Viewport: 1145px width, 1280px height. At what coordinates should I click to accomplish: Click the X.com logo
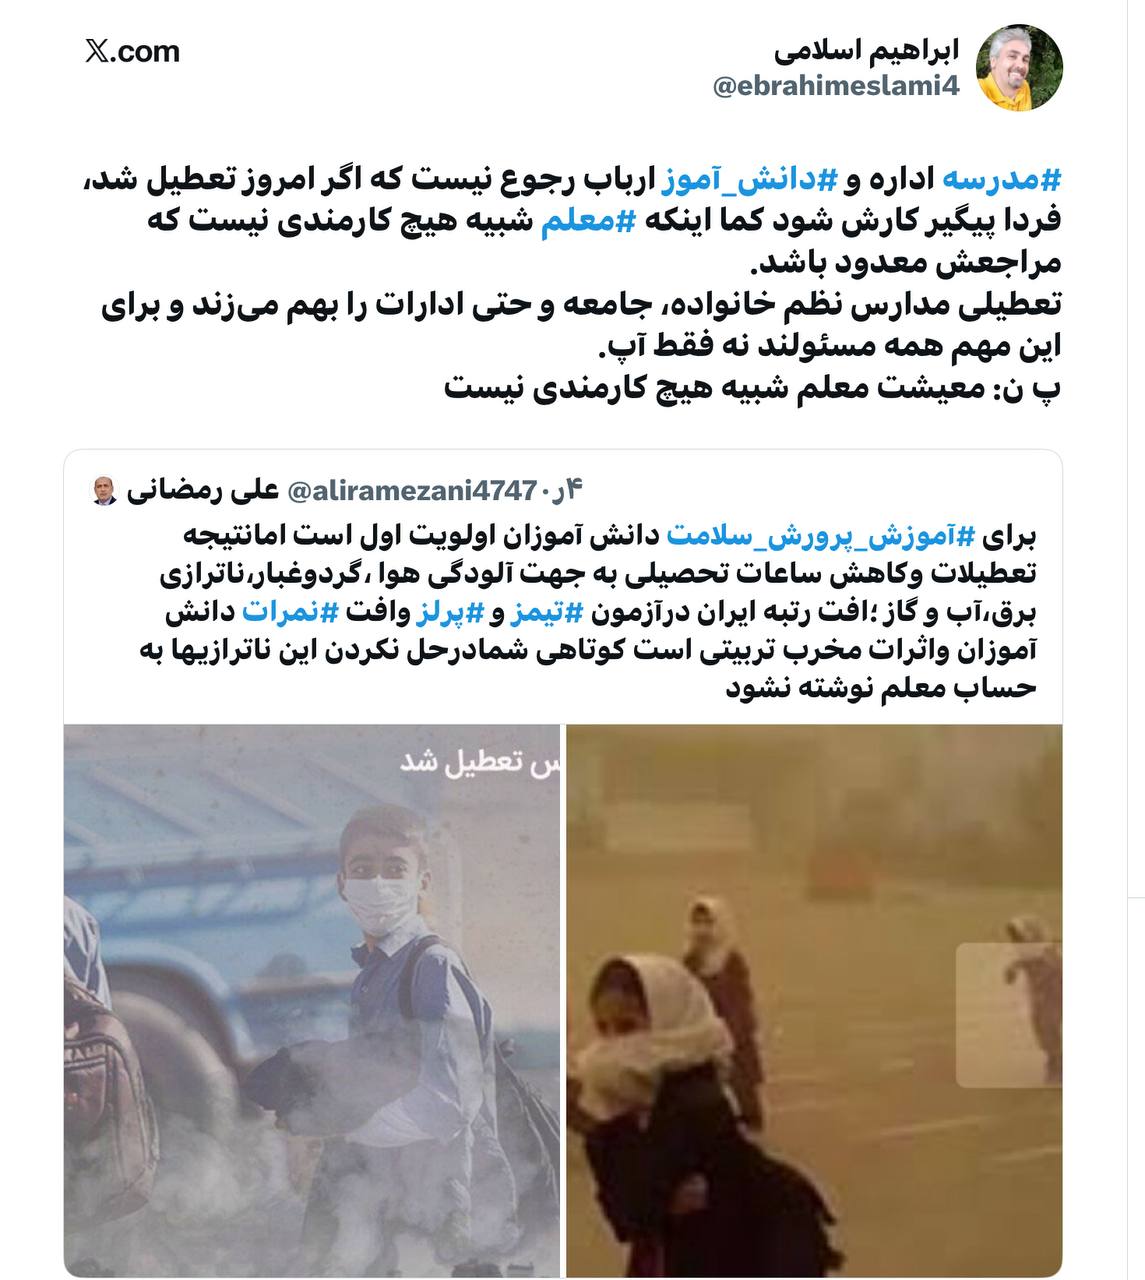(132, 51)
